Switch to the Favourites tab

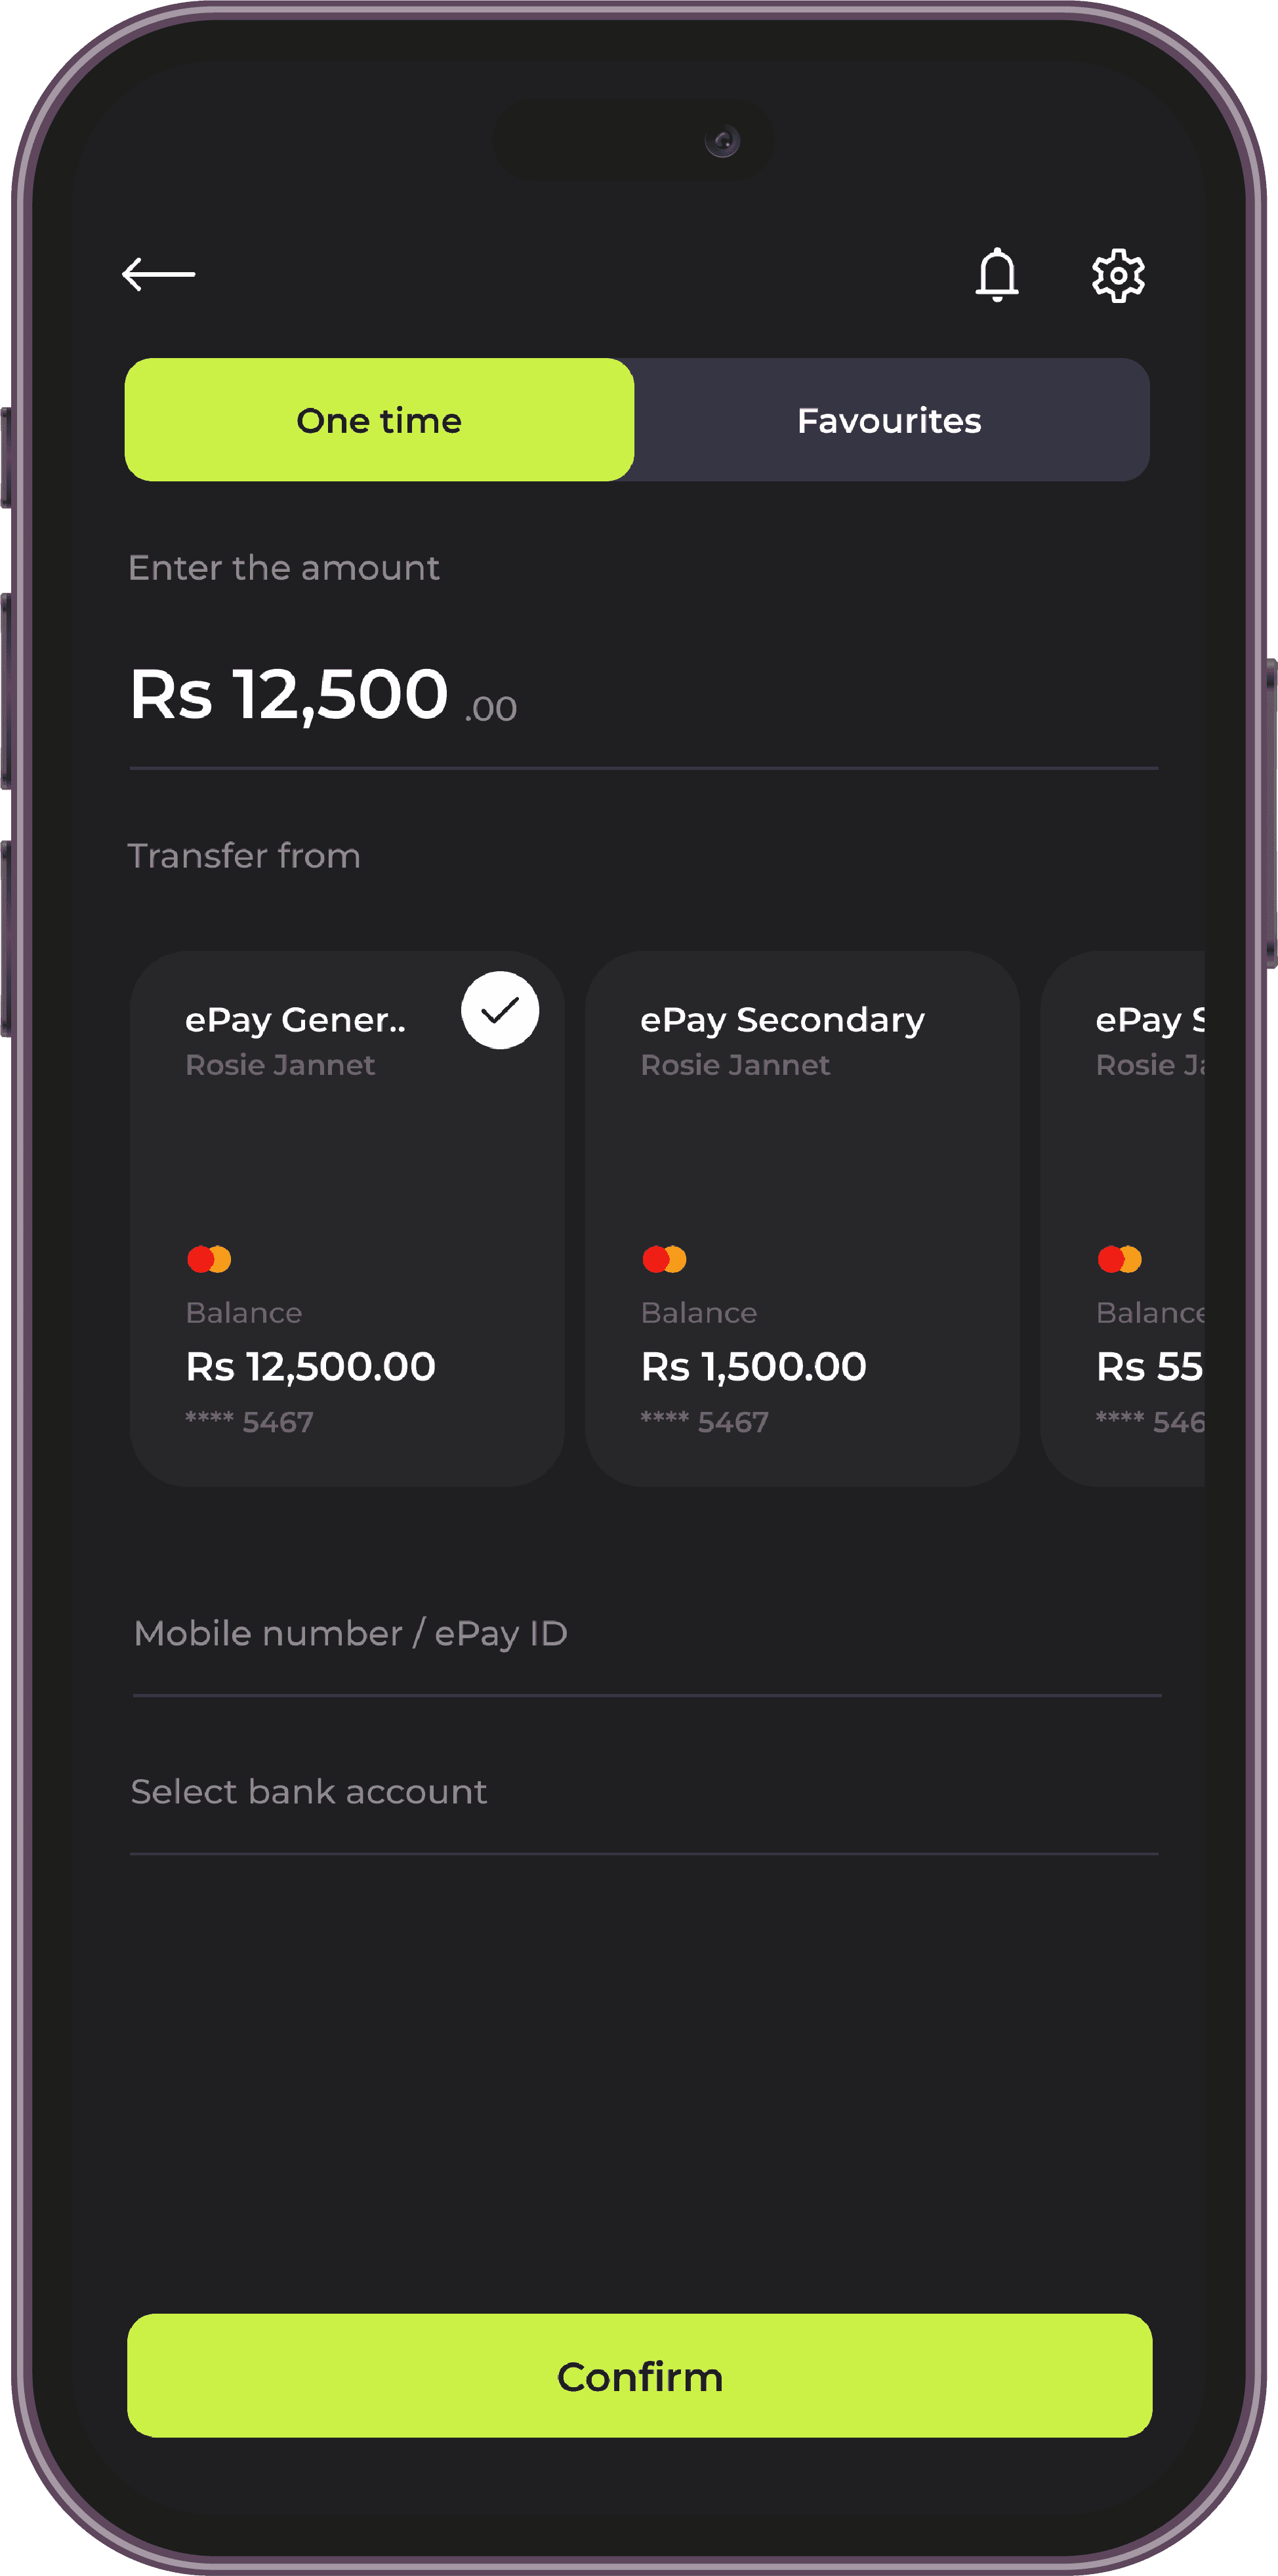890,420
